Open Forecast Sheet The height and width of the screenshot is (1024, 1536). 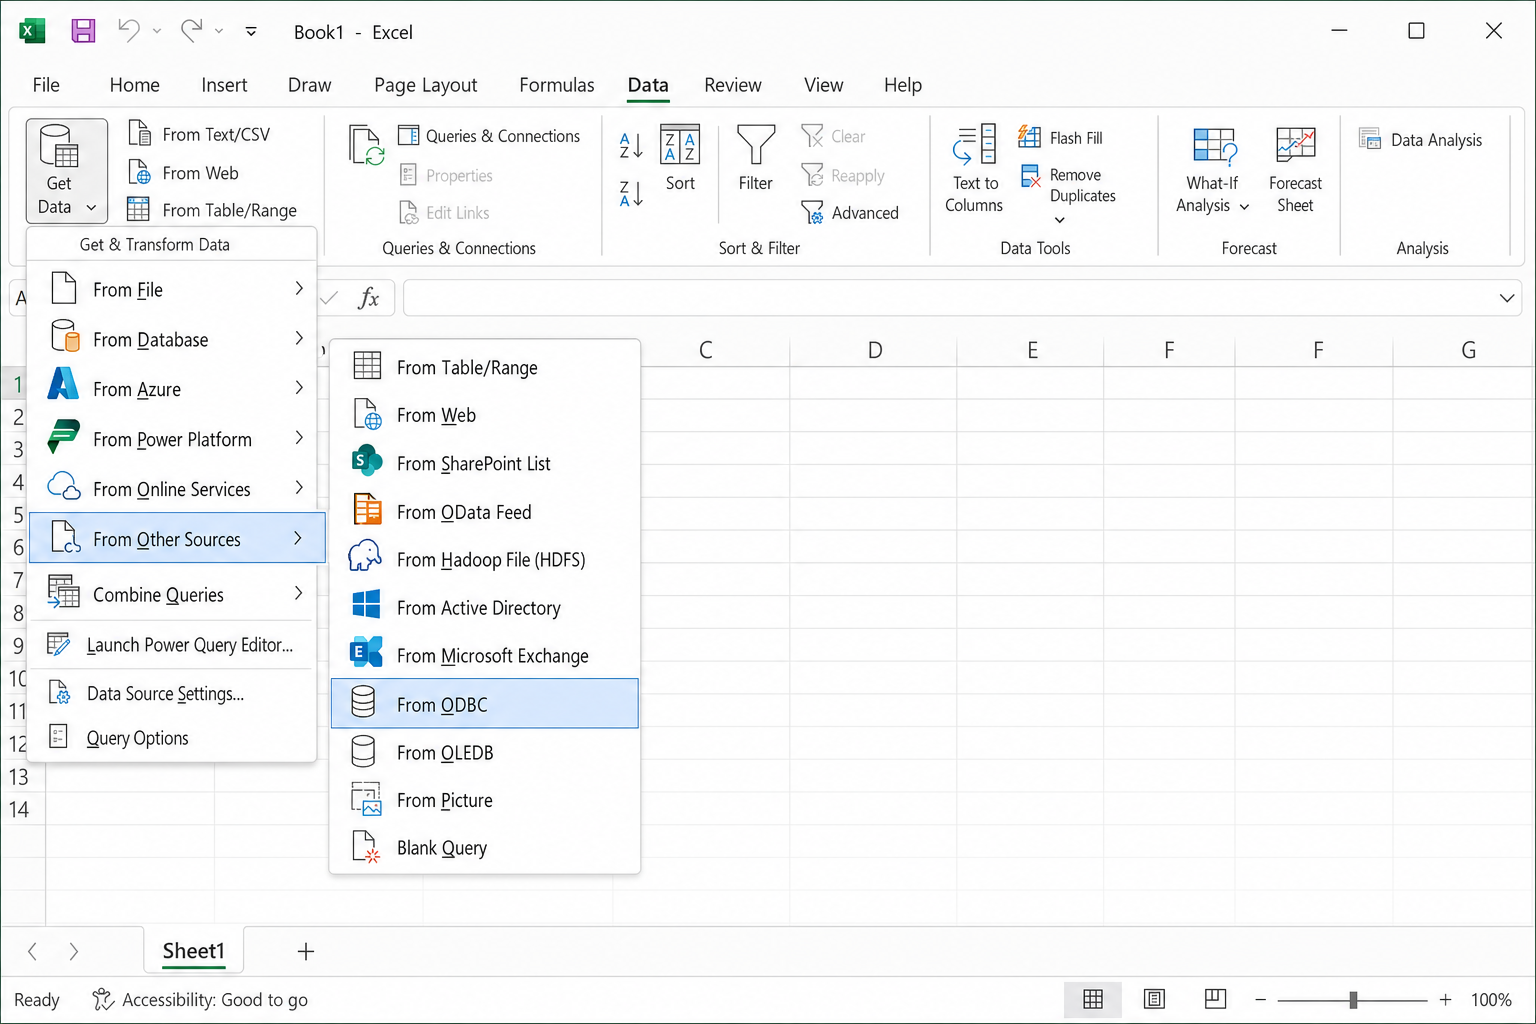click(x=1295, y=168)
